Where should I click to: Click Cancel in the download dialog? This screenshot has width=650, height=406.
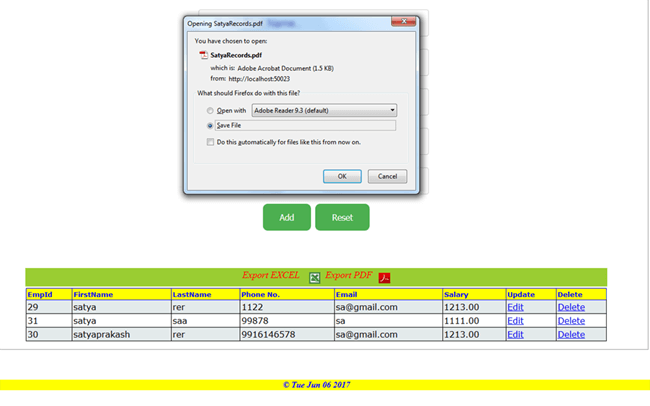click(387, 176)
